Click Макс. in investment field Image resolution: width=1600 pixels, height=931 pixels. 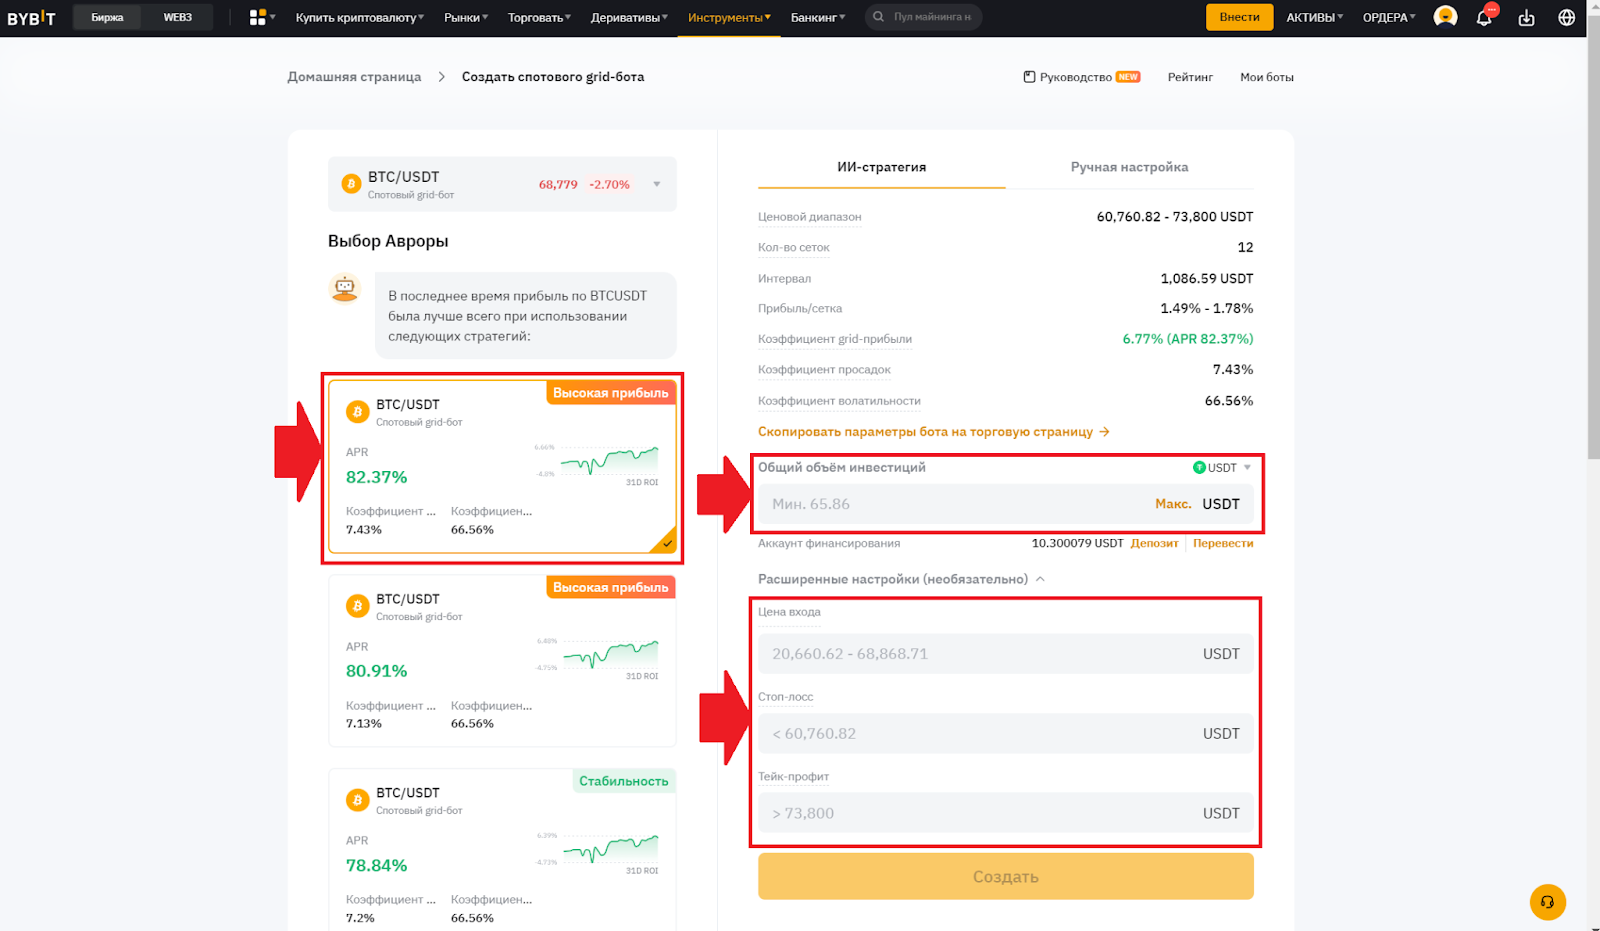tap(1173, 504)
